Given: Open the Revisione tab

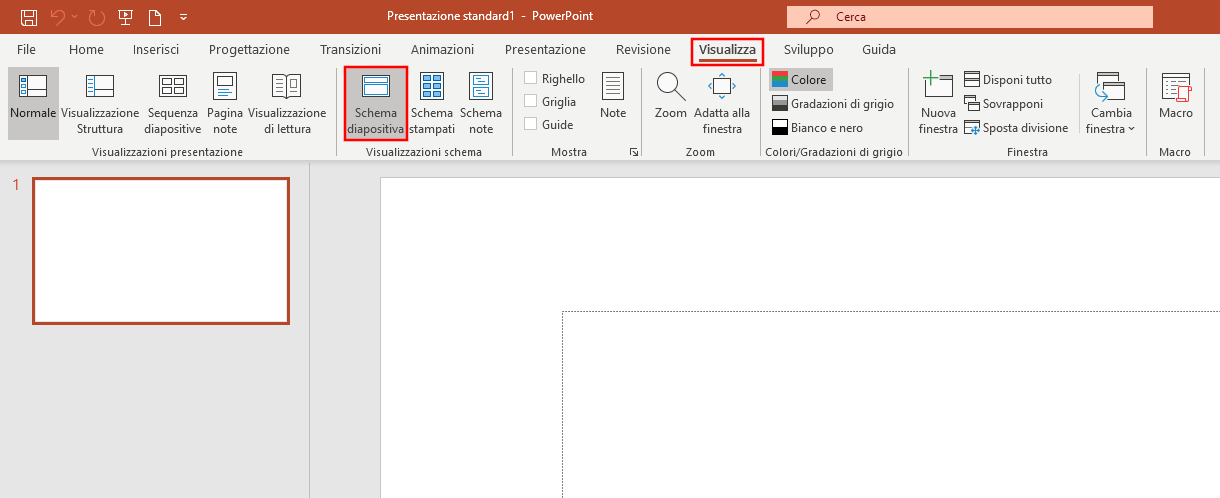Looking at the screenshot, I should pyautogui.click(x=643, y=49).
